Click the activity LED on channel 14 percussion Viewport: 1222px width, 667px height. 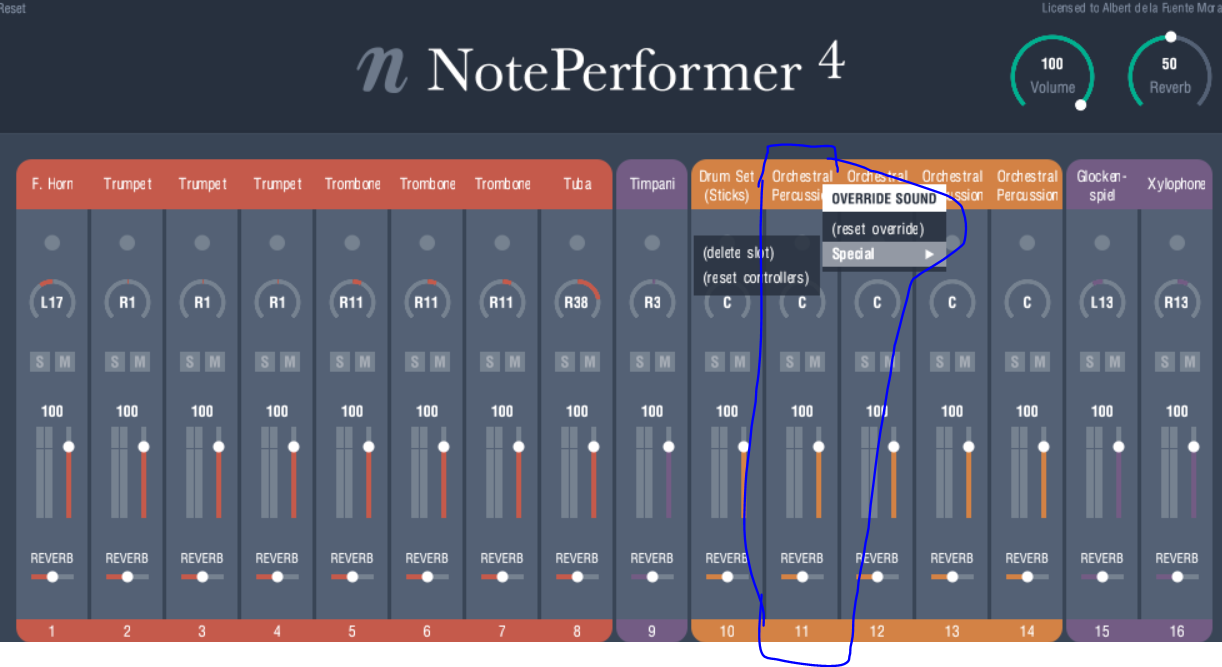pos(1027,243)
